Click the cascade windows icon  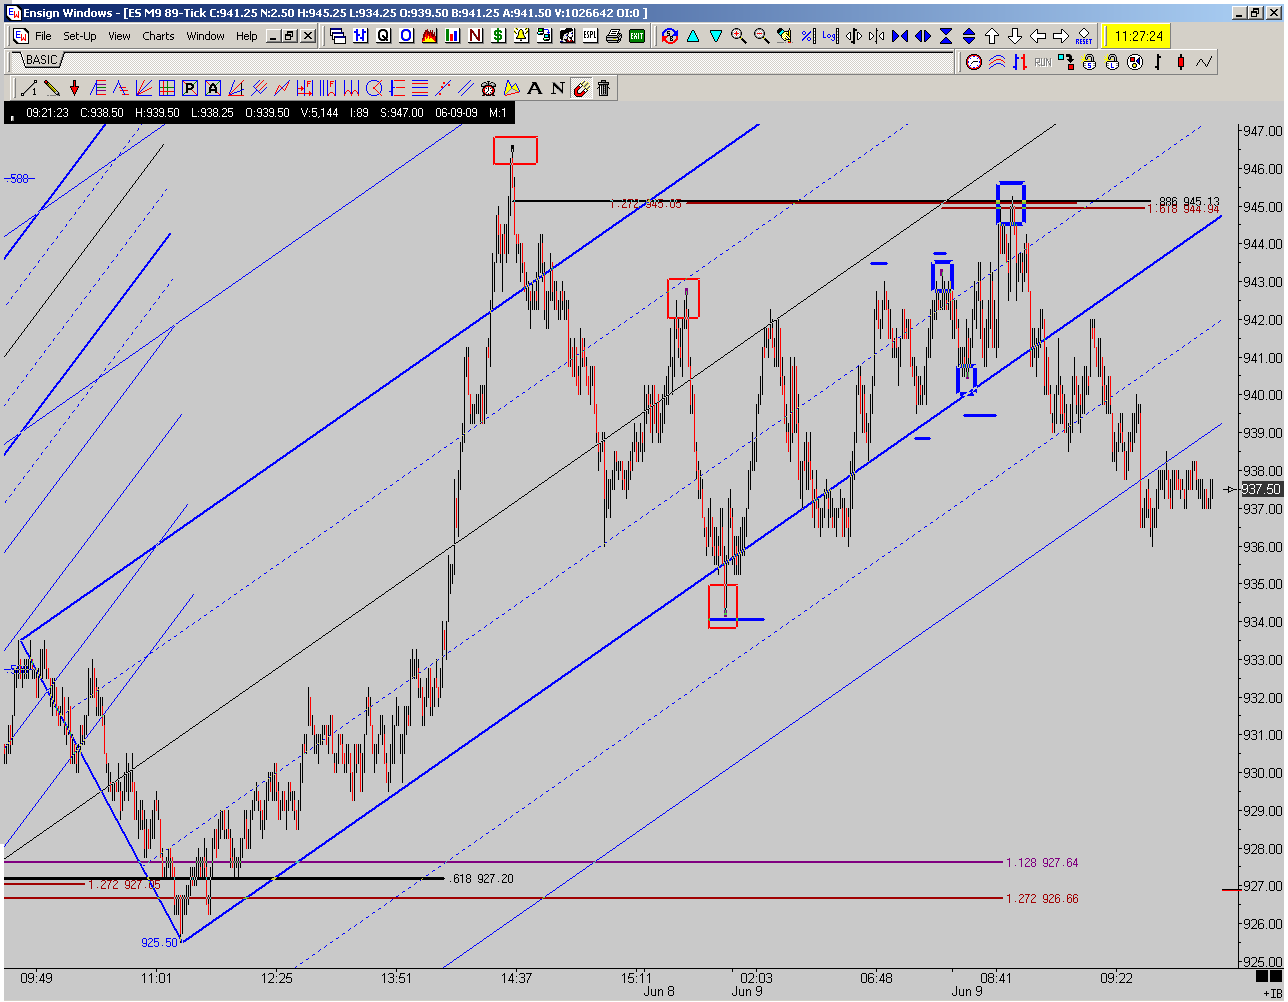click(x=337, y=36)
